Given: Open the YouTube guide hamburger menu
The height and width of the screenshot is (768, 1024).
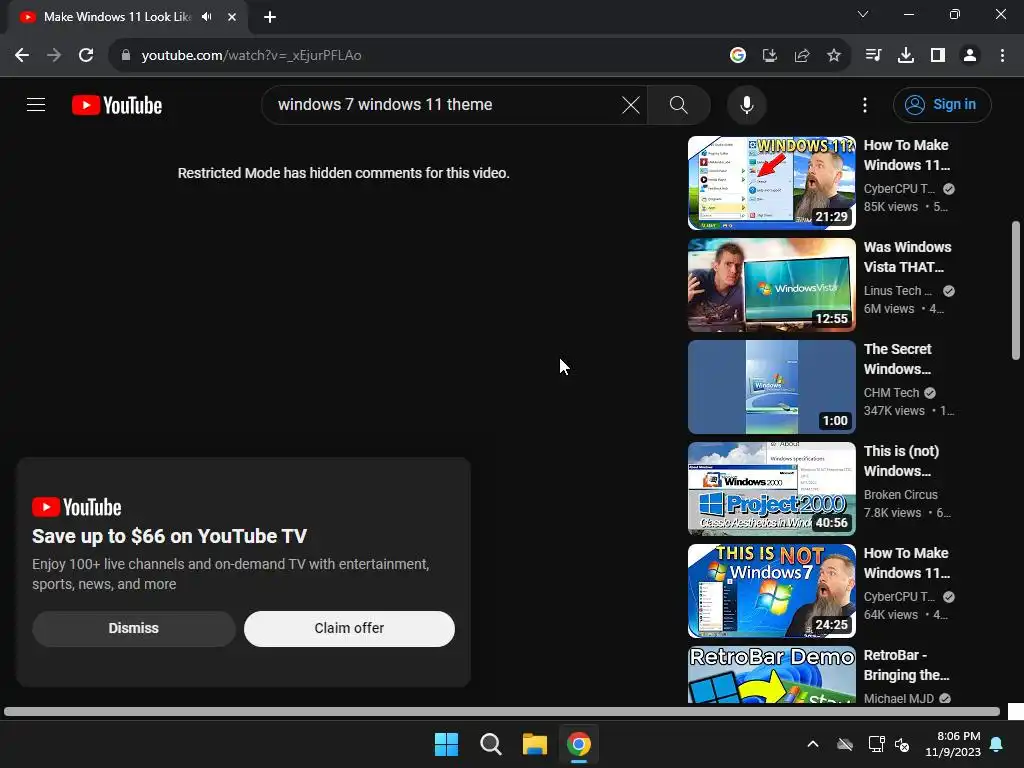Looking at the screenshot, I should 36,104.
